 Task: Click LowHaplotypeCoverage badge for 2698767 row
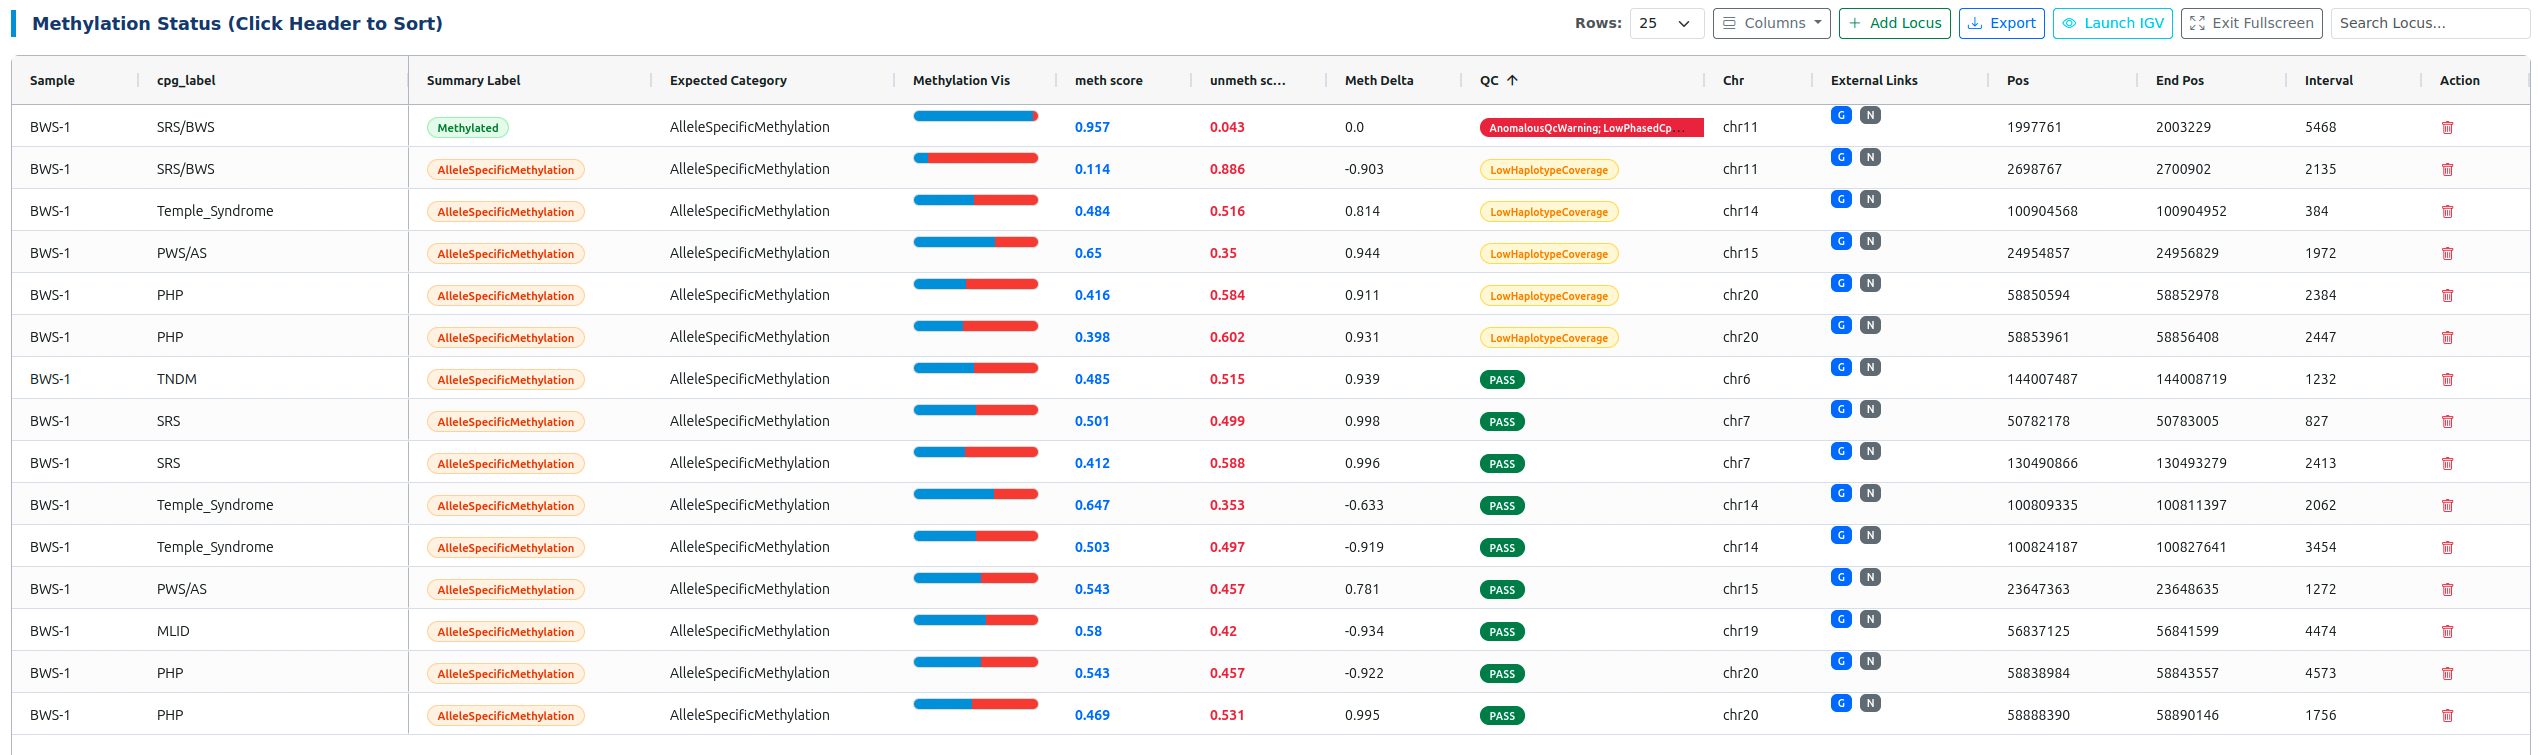(x=1549, y=169)
